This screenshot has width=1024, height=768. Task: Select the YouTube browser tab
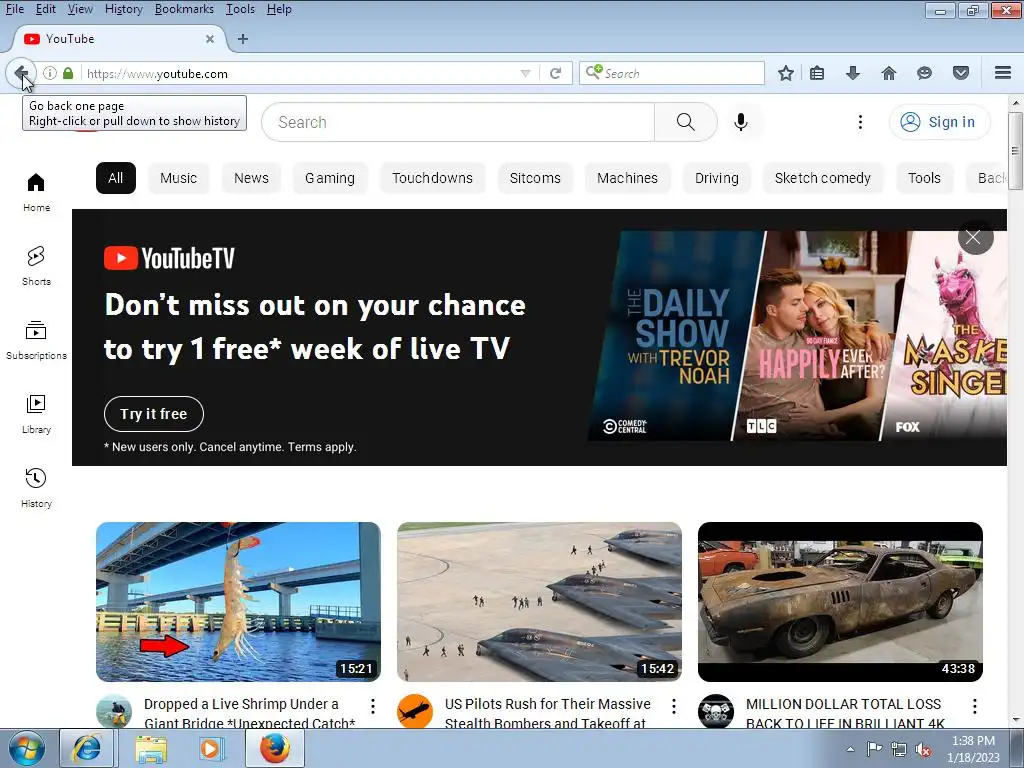[118, 39]
